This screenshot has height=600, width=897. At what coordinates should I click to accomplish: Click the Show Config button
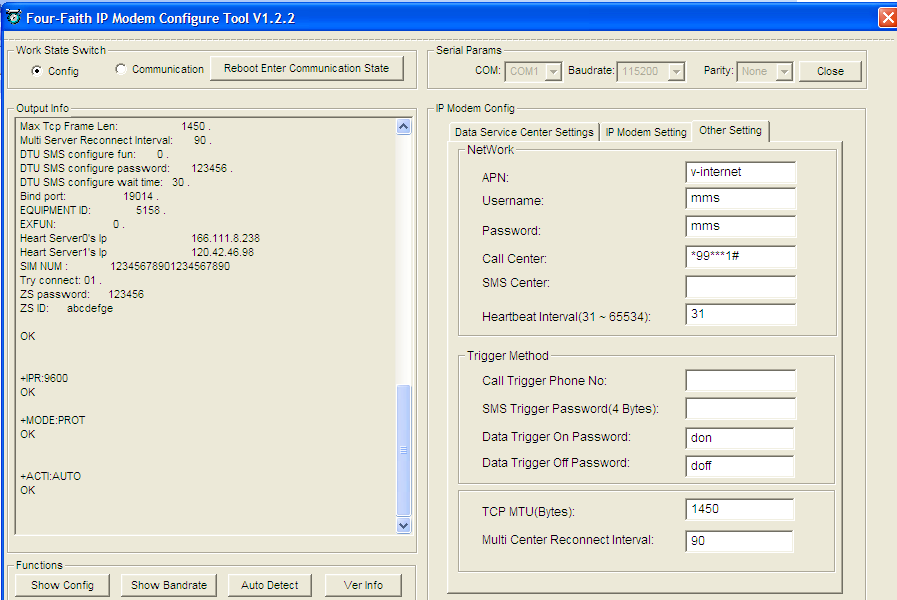click(62, 585)
